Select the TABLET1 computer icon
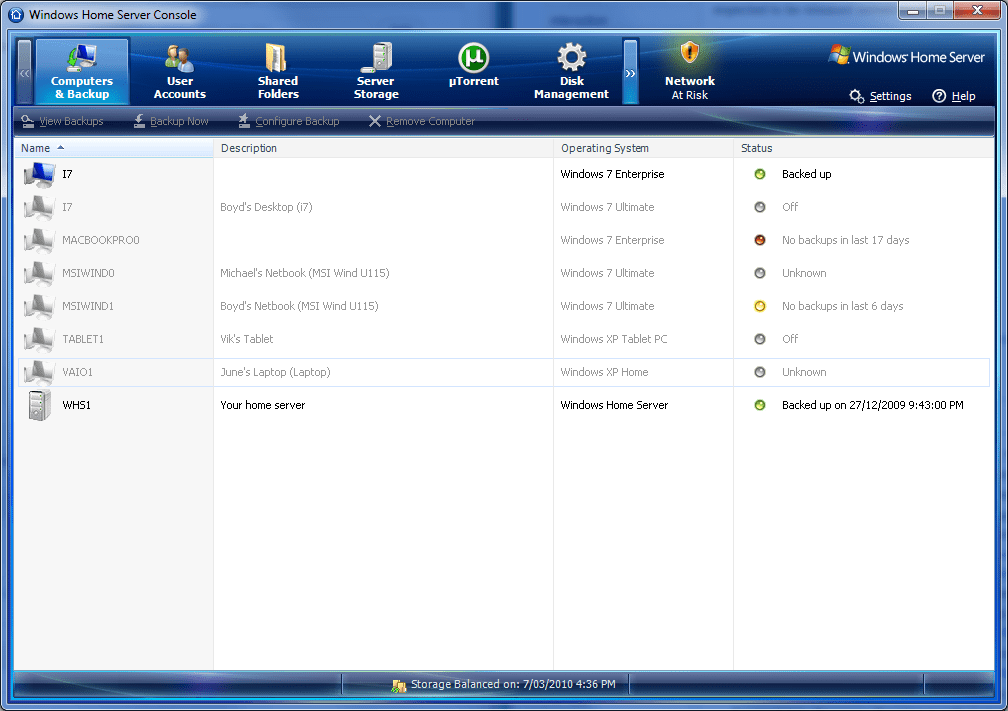This screenshot has height=711, width=1008. pos(39,339)
